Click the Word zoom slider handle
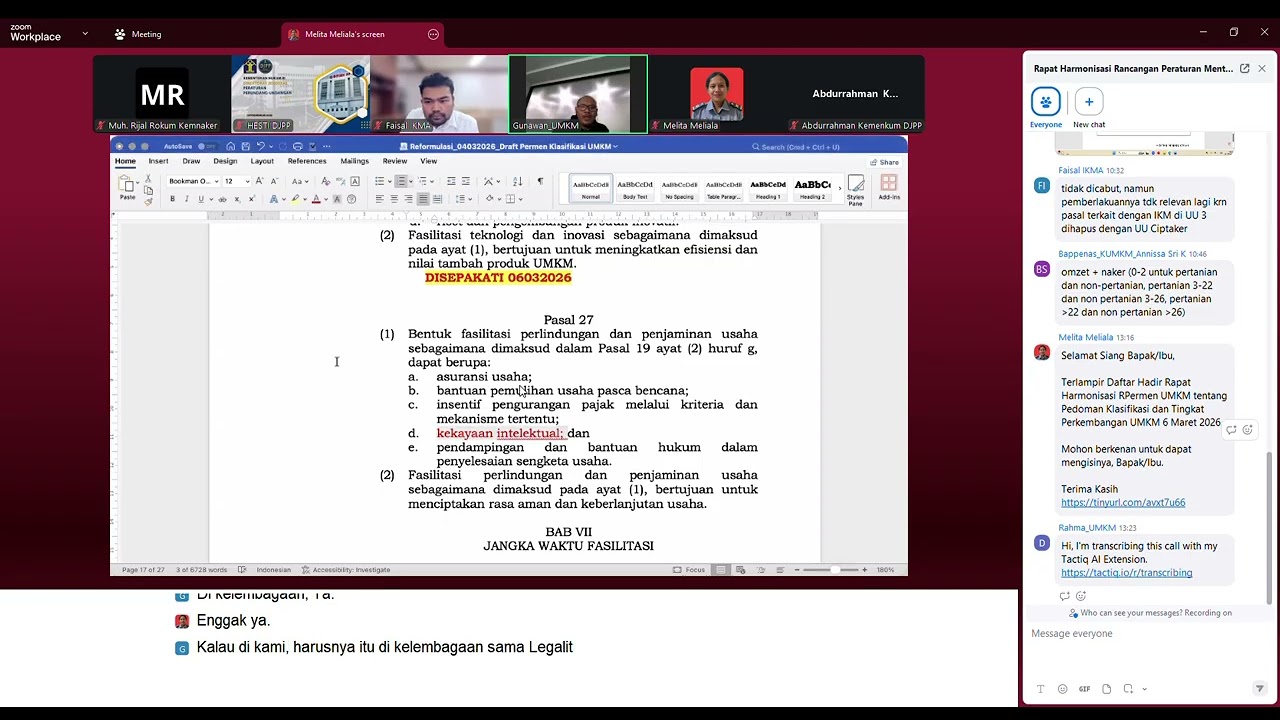Screen dimensions: 1280x720 835,570
